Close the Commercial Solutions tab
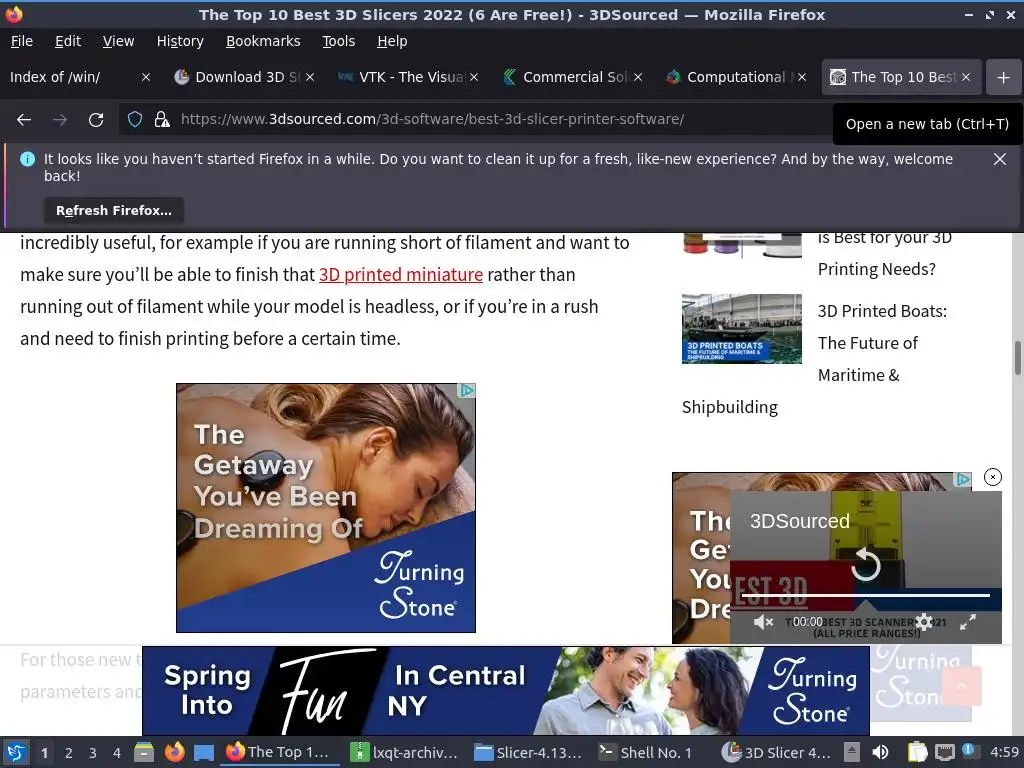The image size is (1024, 768). pyautogui.click(x=638, y=77)
